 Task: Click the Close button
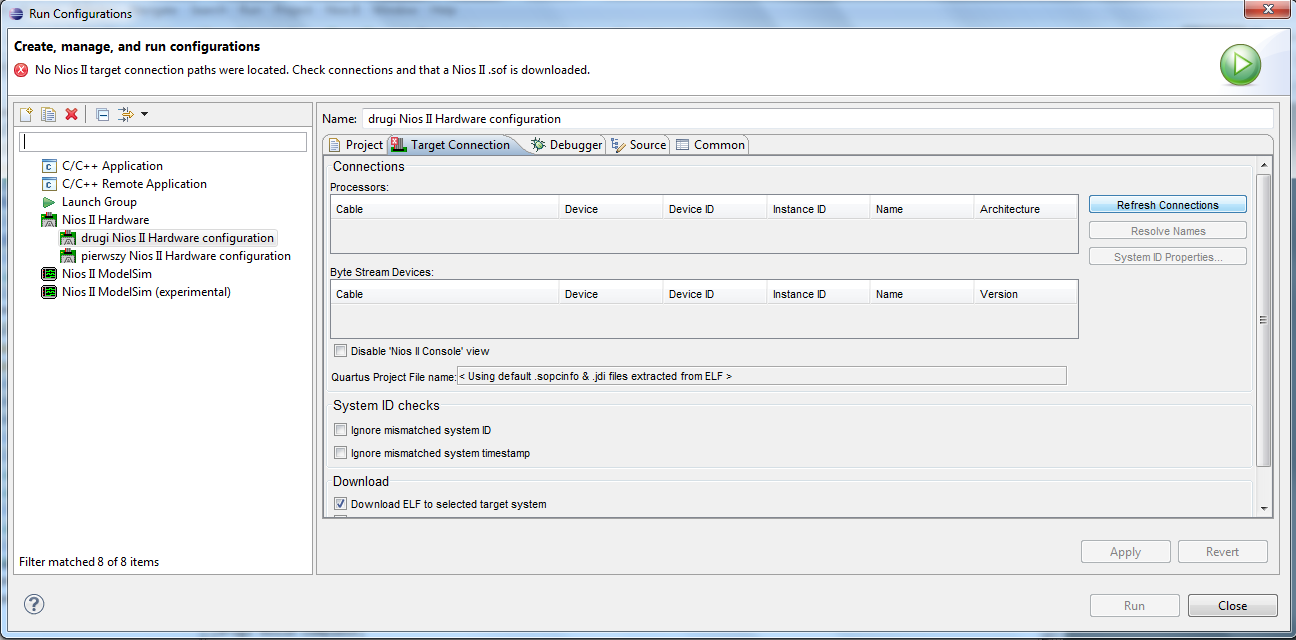1232,605
